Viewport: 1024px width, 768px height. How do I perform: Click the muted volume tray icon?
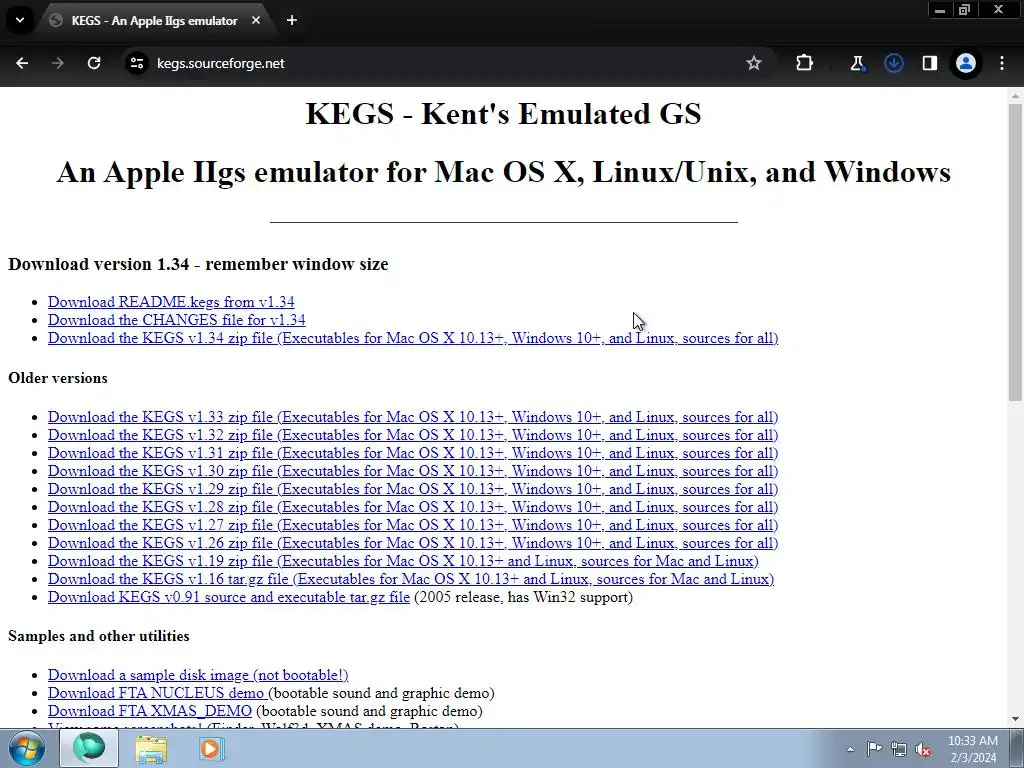coord(923,749)
